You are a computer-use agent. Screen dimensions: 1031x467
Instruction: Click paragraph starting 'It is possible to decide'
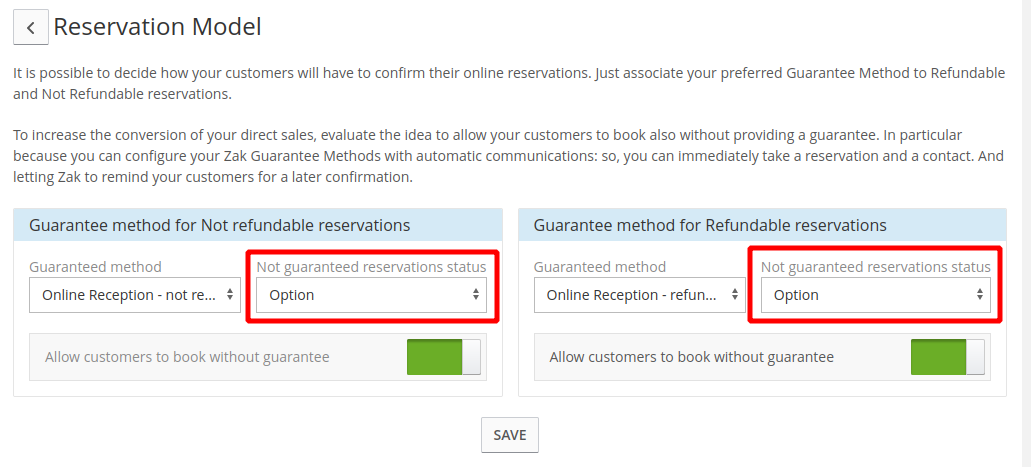(x=509, y=84)
